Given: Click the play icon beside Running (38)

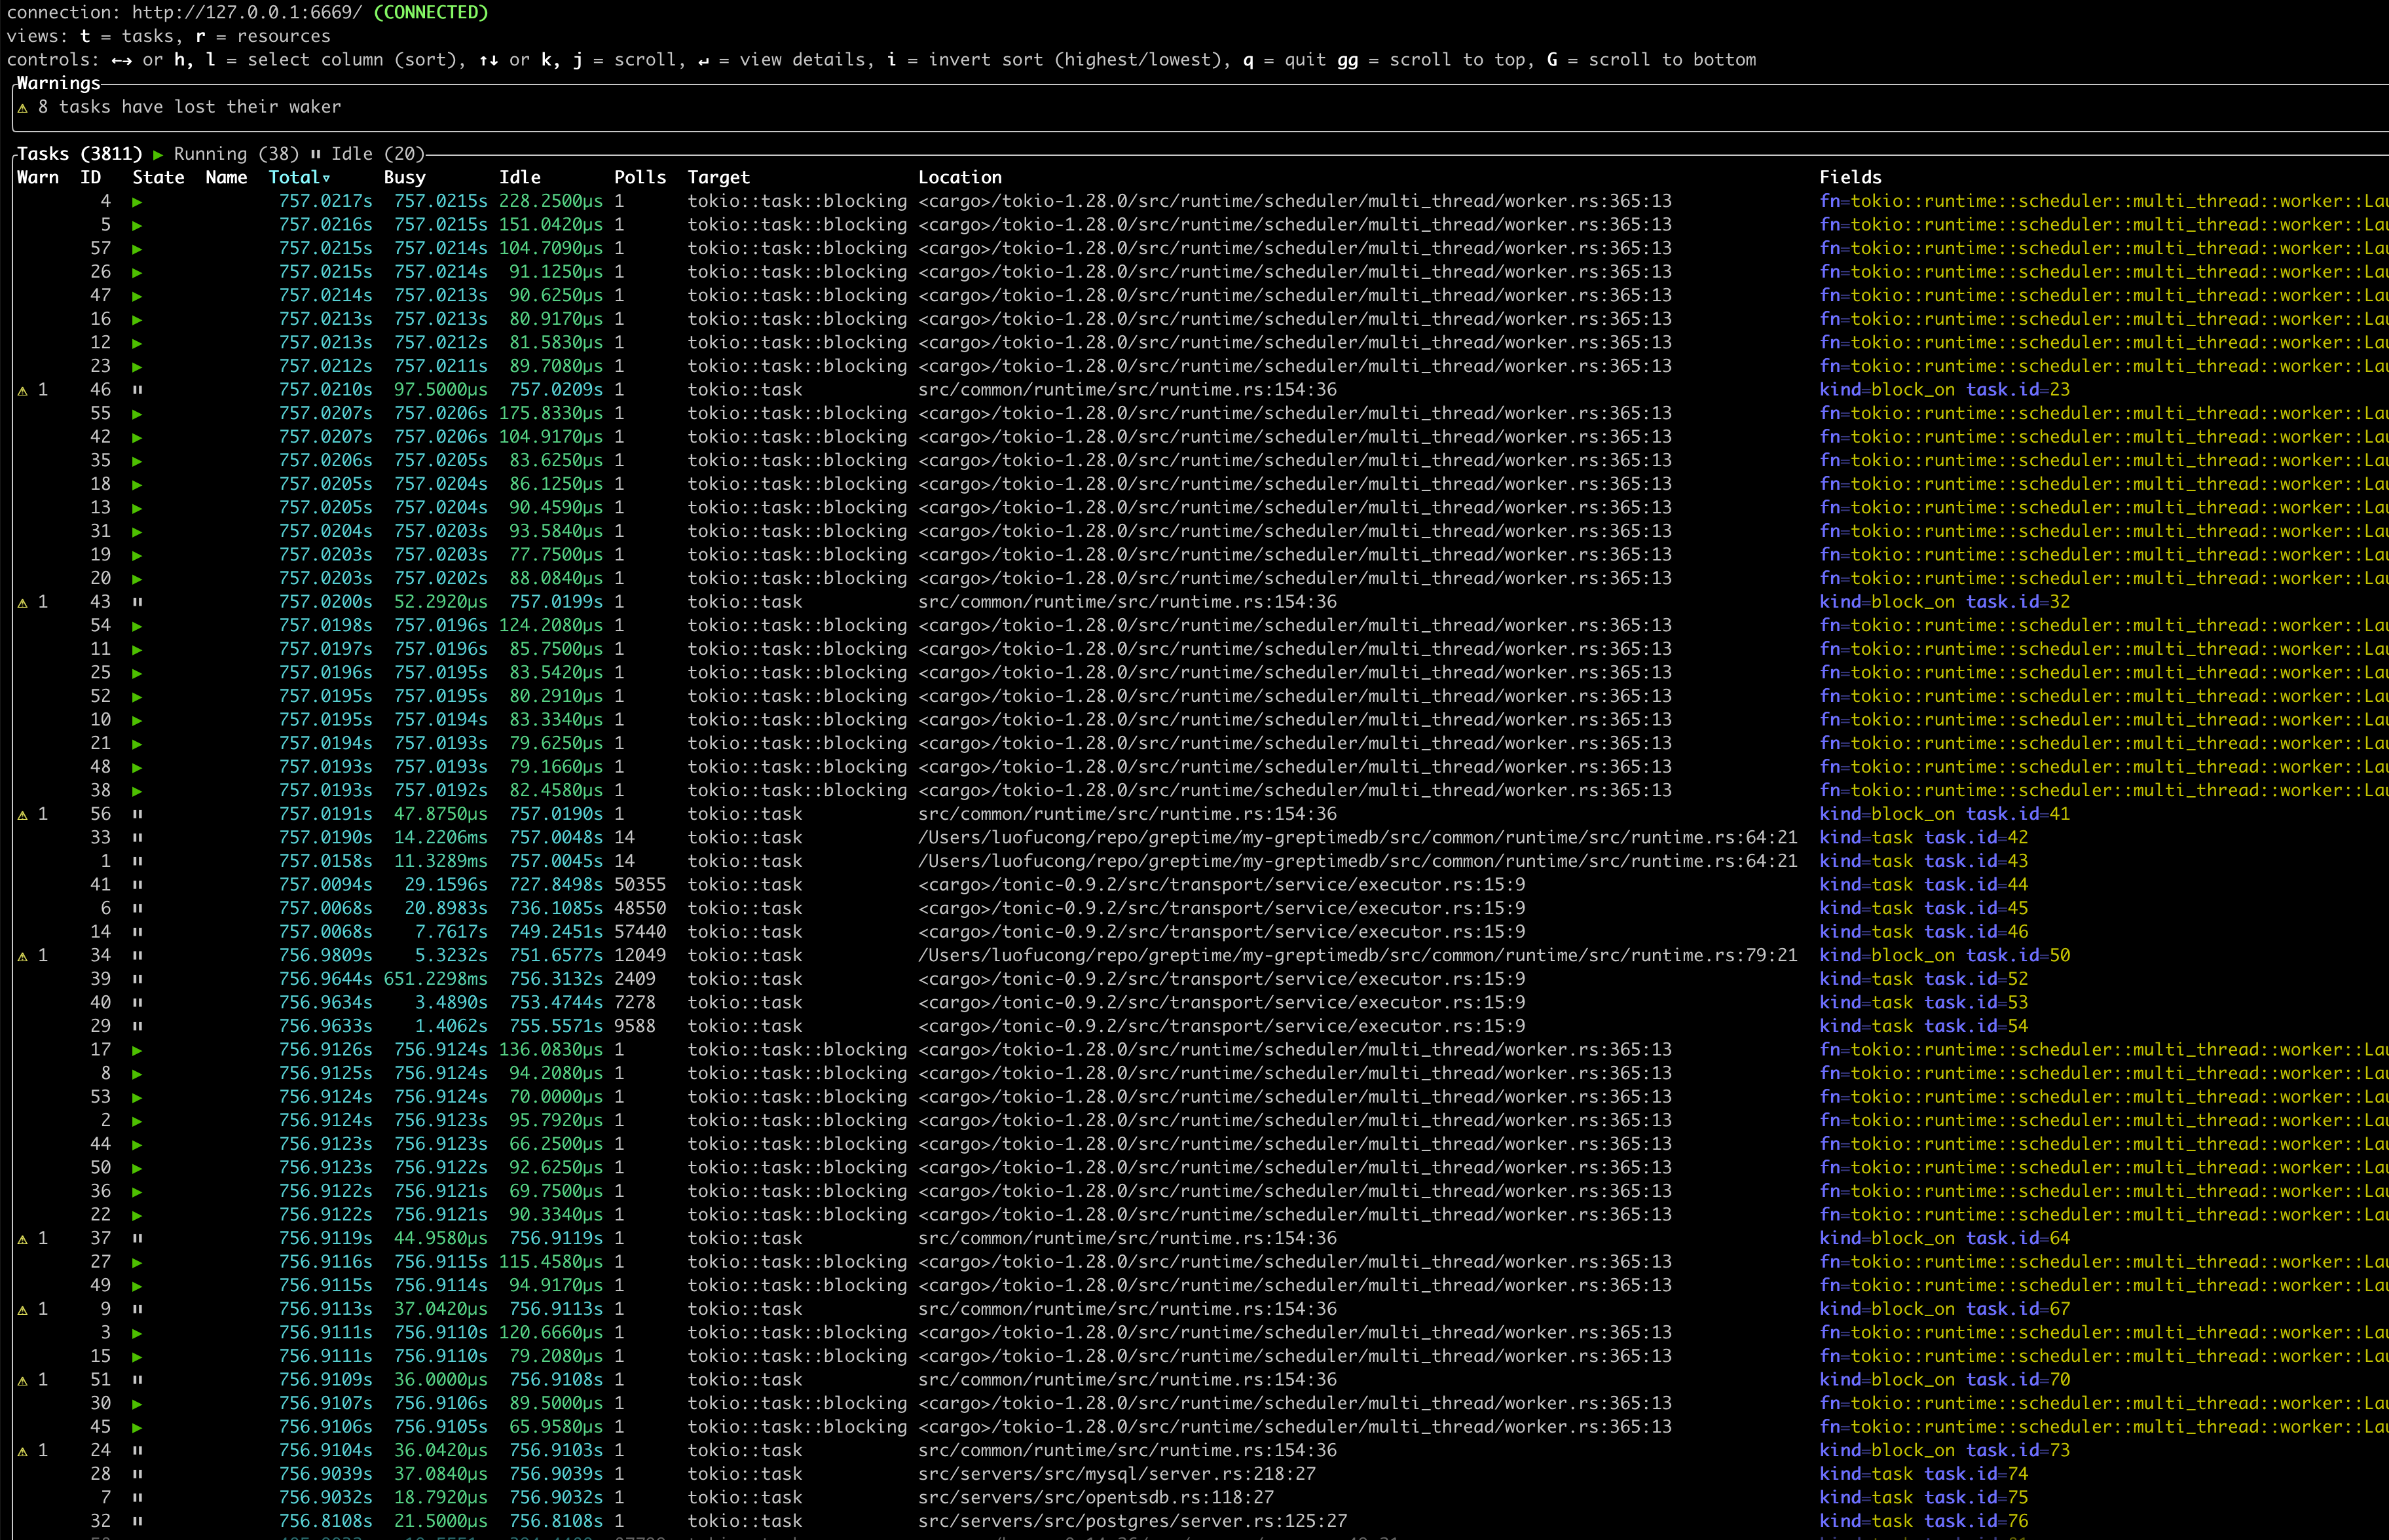Looking at the screenshot, I should point(157,154).
